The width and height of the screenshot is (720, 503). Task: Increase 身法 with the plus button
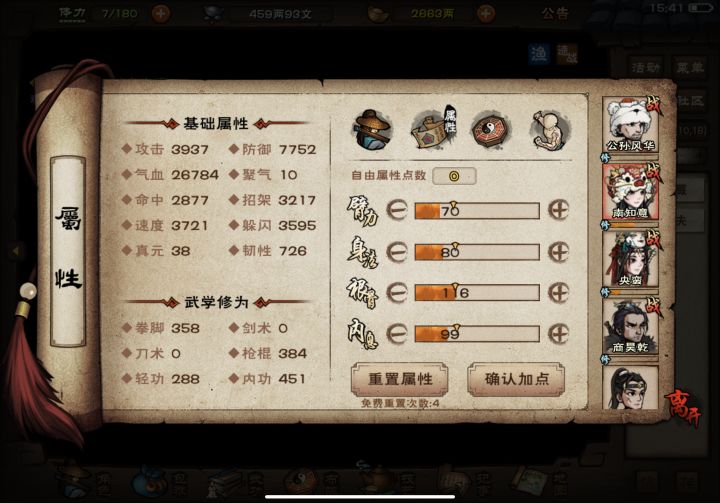click(x=558, y=252)
